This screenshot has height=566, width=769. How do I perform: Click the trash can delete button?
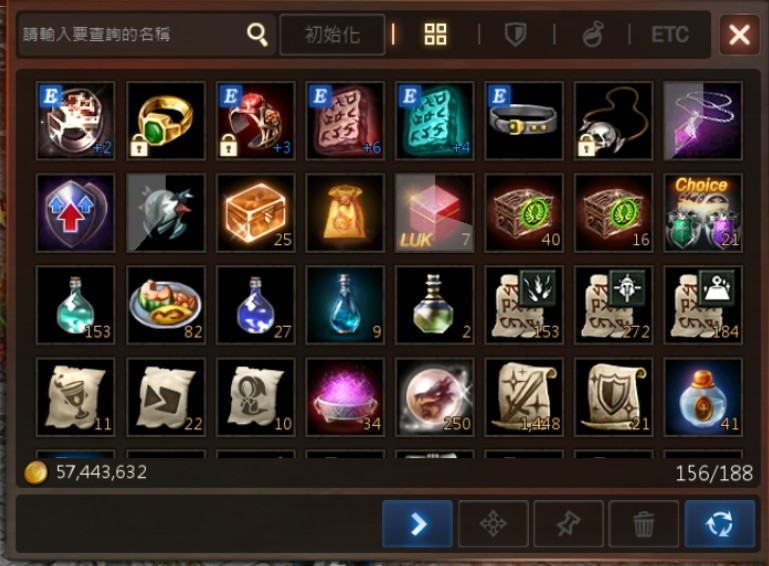coord(643,524)
